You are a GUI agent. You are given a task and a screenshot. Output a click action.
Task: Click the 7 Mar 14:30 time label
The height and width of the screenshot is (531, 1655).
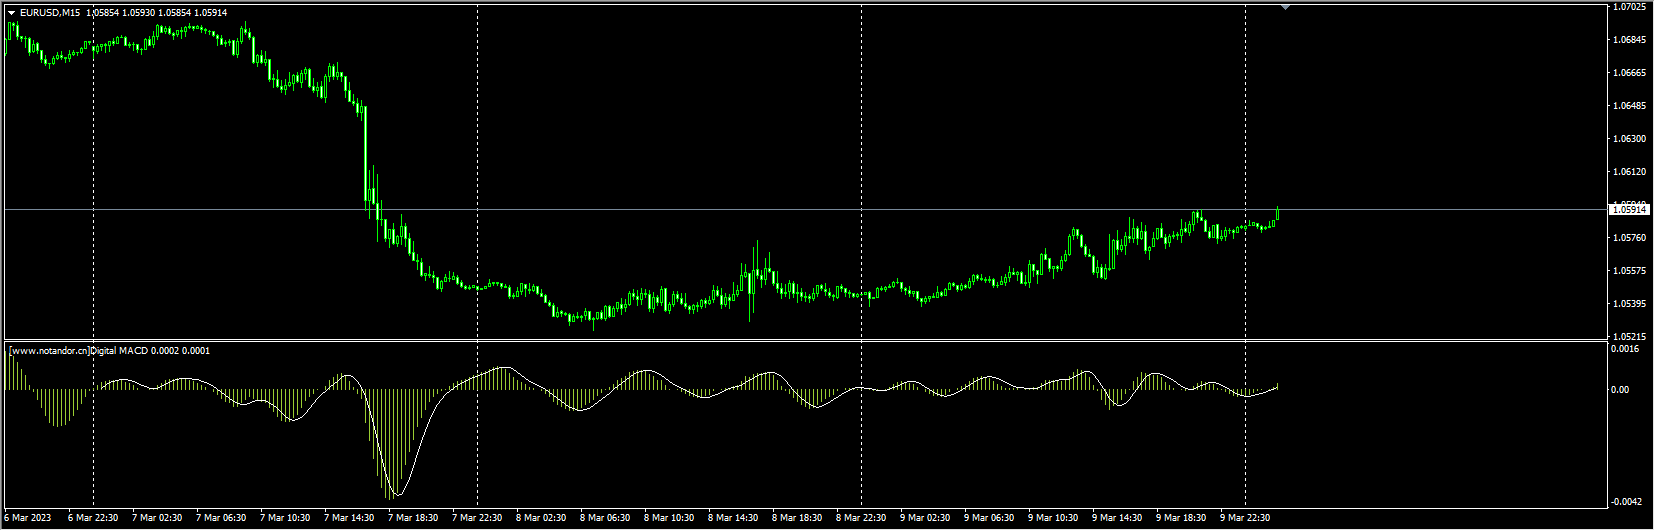click(349, 518)
